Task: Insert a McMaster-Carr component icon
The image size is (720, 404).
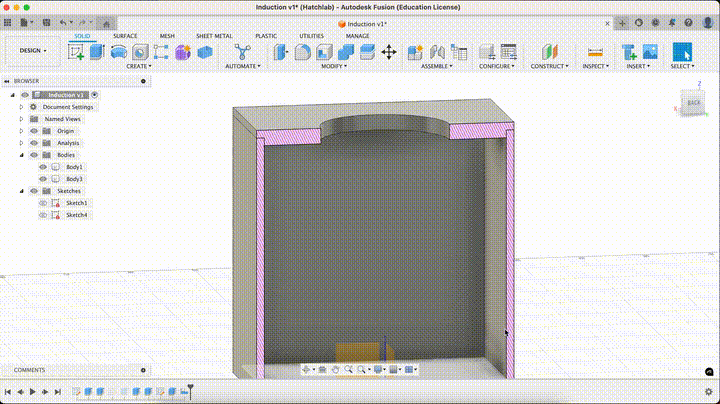Action: click(x=629, y=52)
